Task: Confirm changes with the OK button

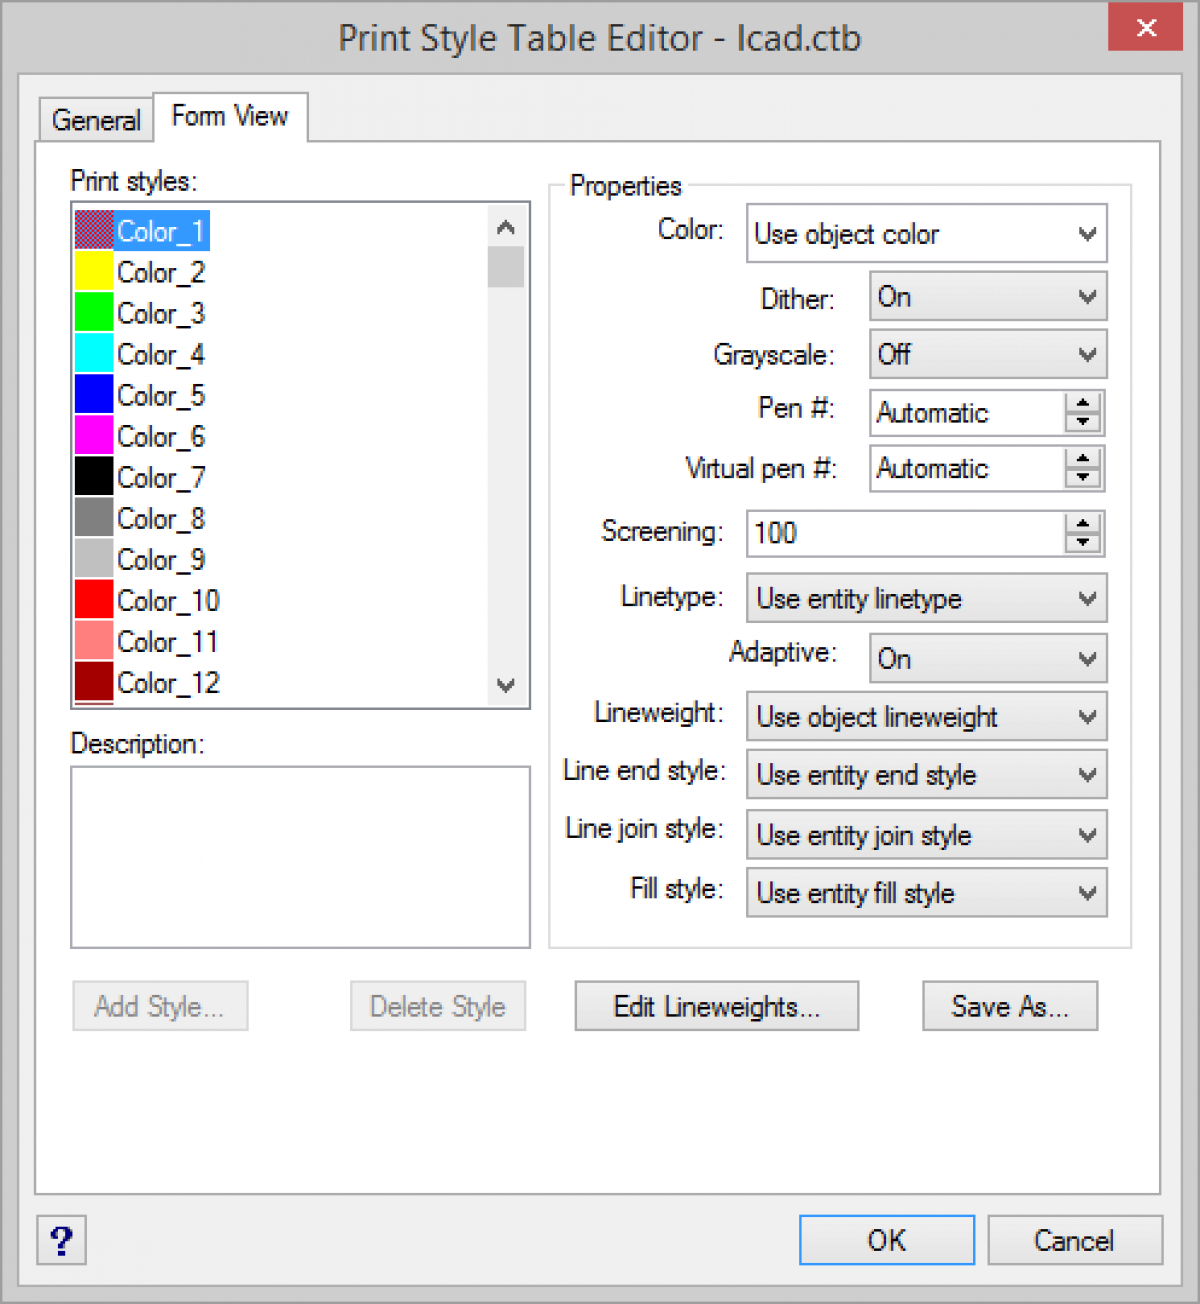Action: [x=886, y=1240]
